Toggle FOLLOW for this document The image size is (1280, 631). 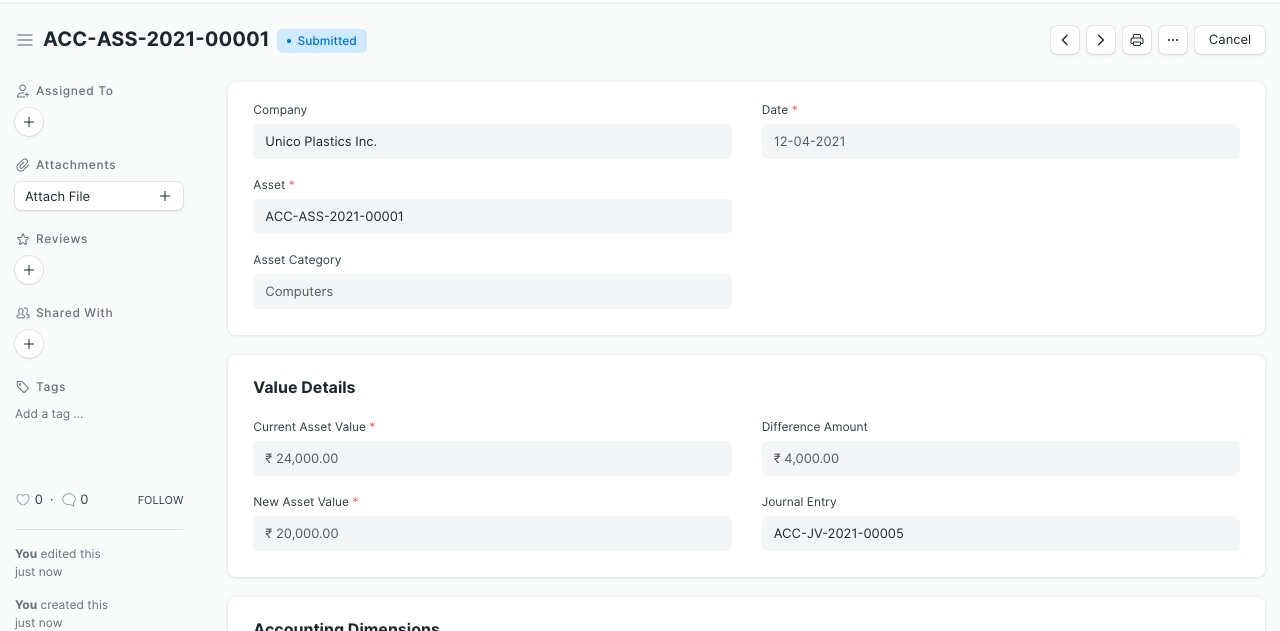coord(160,500)
